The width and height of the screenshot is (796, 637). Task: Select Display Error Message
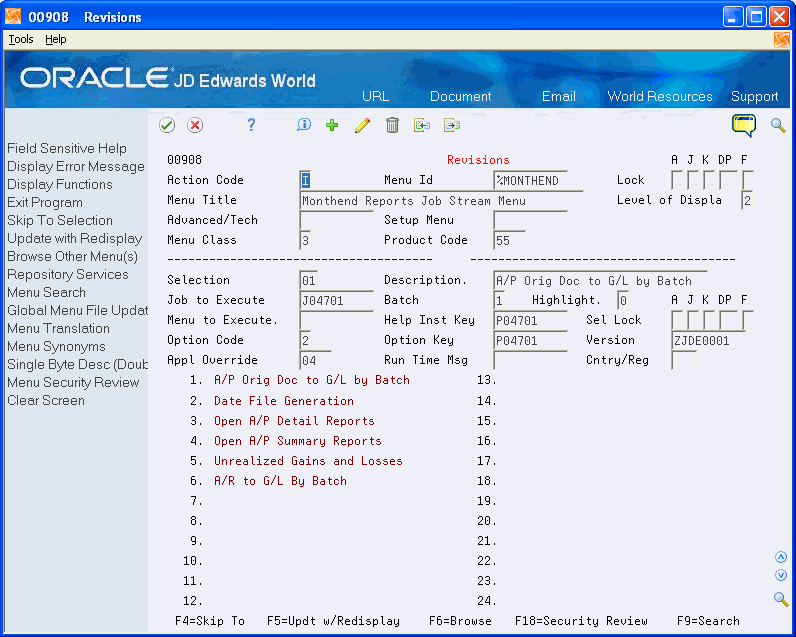76,166
